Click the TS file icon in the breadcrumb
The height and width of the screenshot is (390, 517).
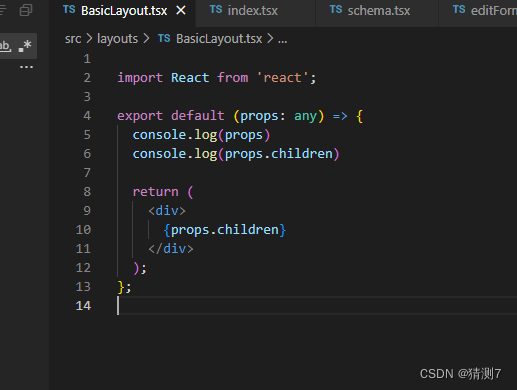click(x=164, y=38)
